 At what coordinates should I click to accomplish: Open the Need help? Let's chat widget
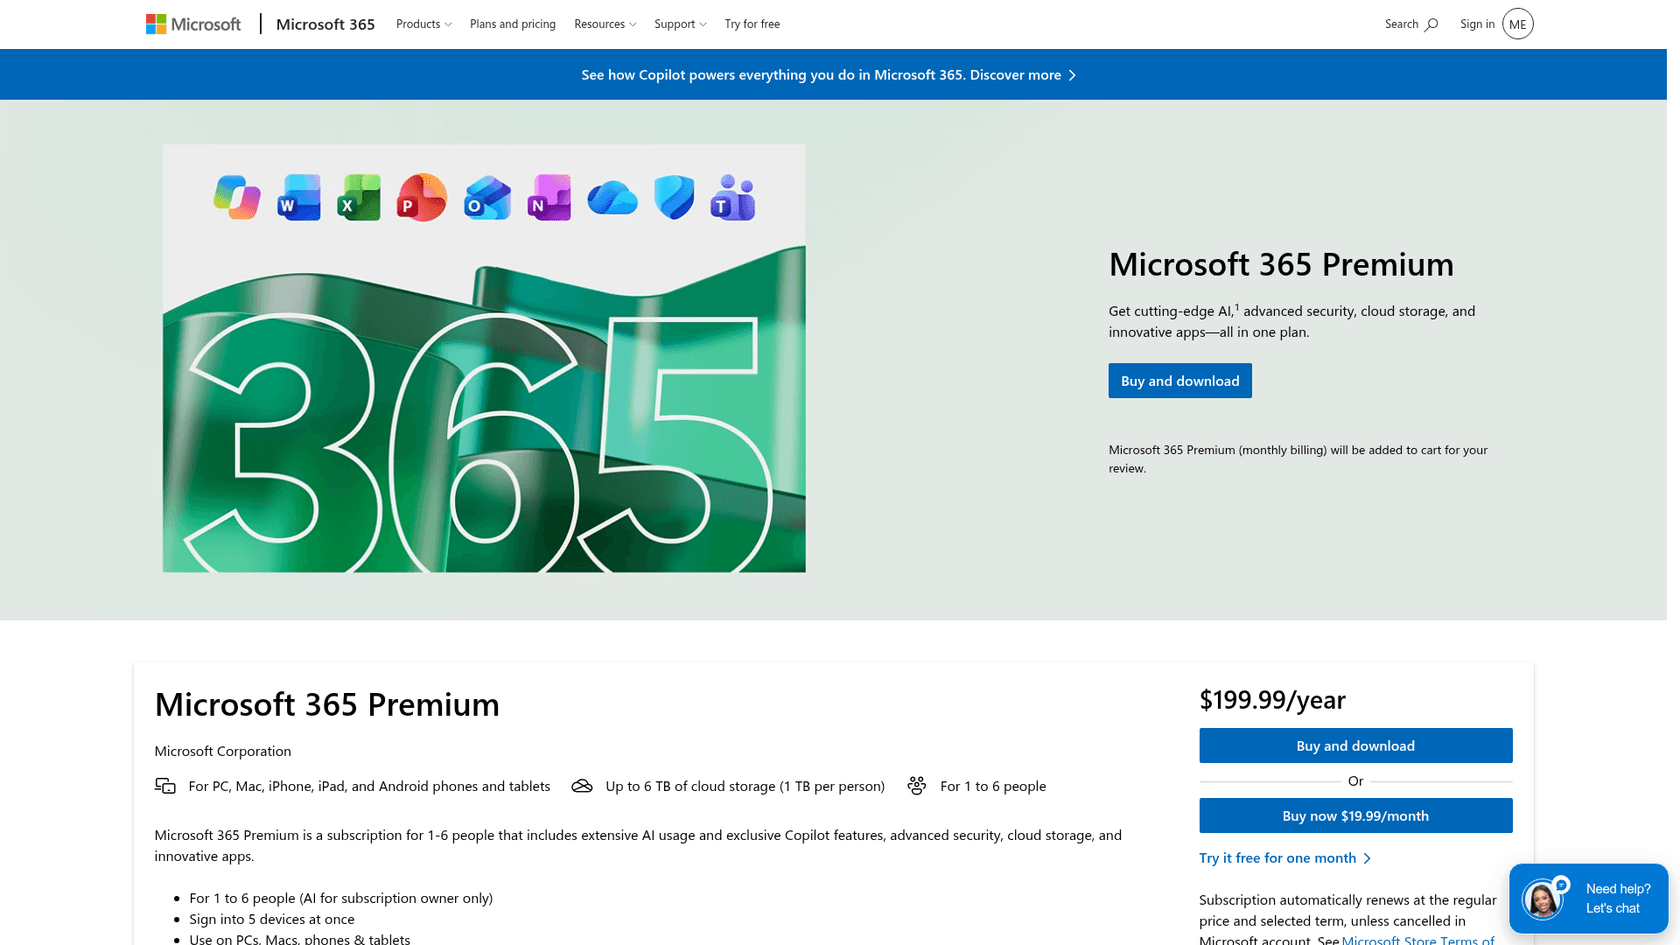1588,899
